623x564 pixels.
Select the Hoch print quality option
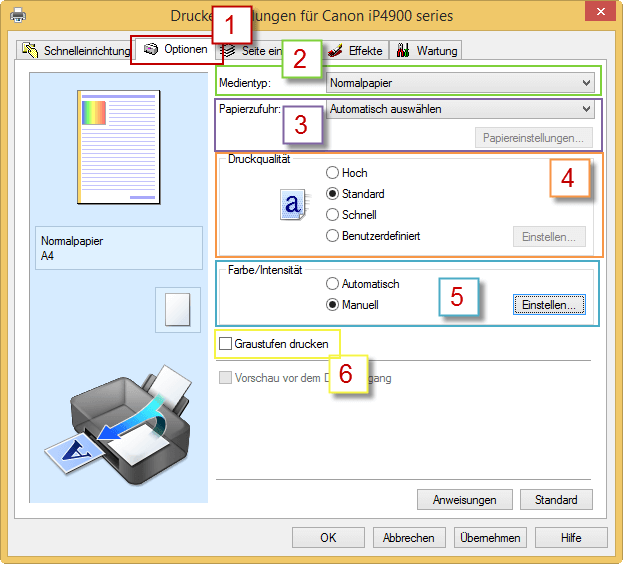click(x=346, y=173)
